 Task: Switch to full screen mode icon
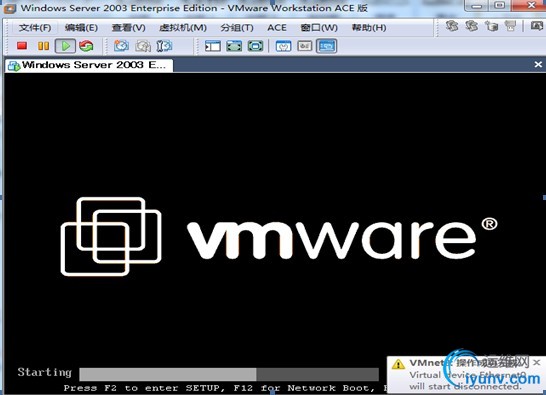[234, 46]
